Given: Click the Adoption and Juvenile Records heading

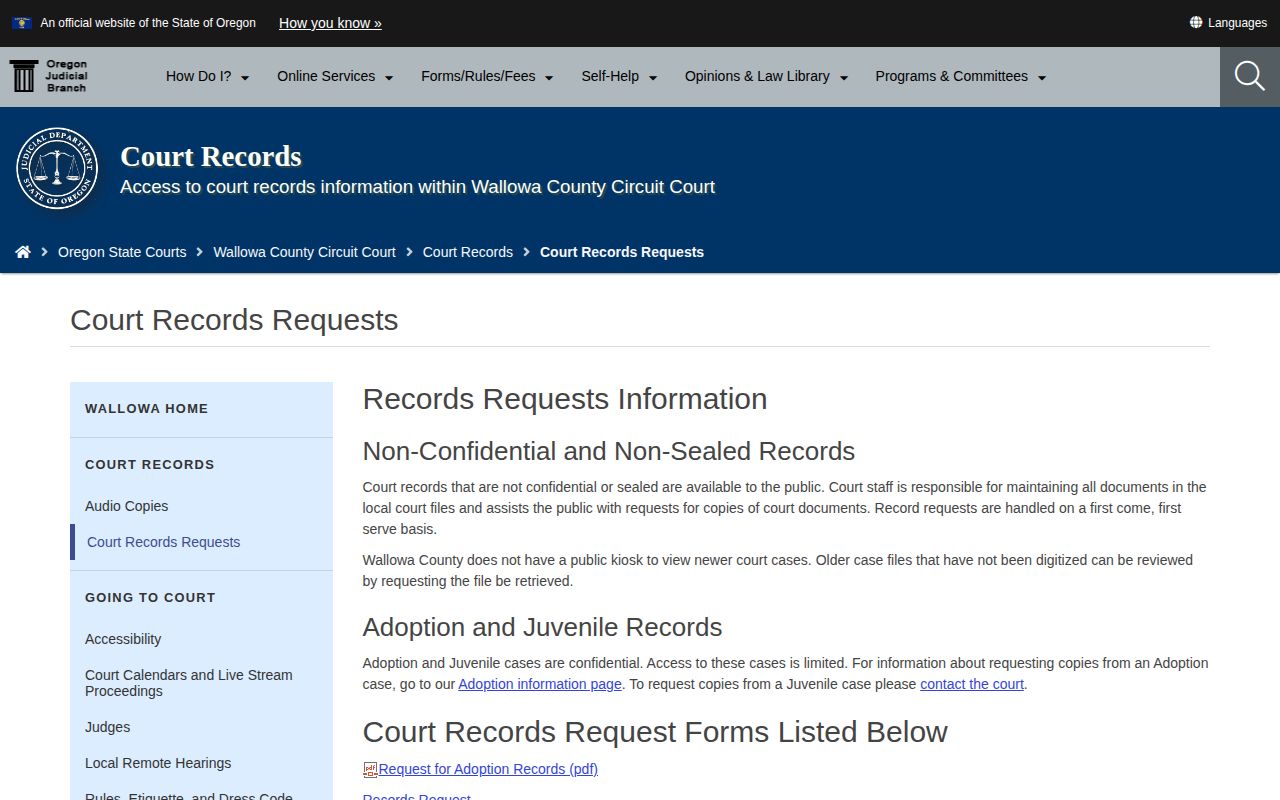Looking at the screenshot, I should pos(542,627).
